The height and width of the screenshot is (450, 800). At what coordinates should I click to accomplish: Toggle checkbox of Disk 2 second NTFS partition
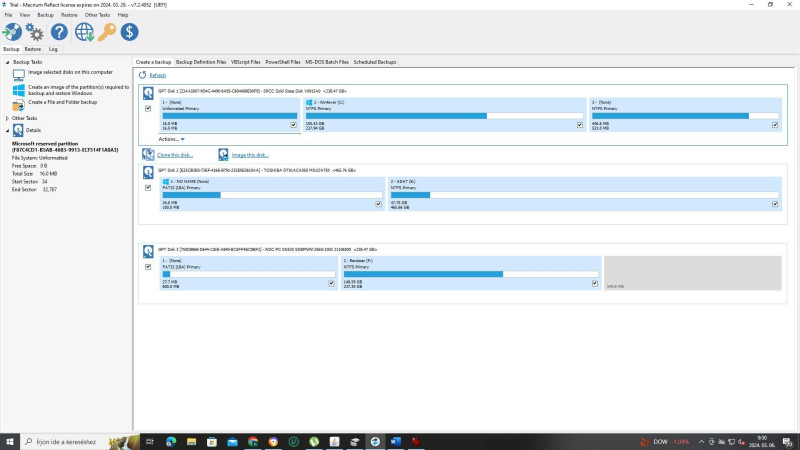click(775, 204)
